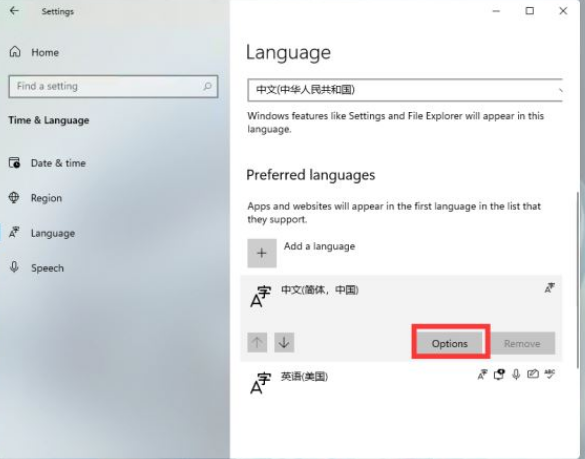
Task: Click the Remove button
Action: (x=522, y=343)
